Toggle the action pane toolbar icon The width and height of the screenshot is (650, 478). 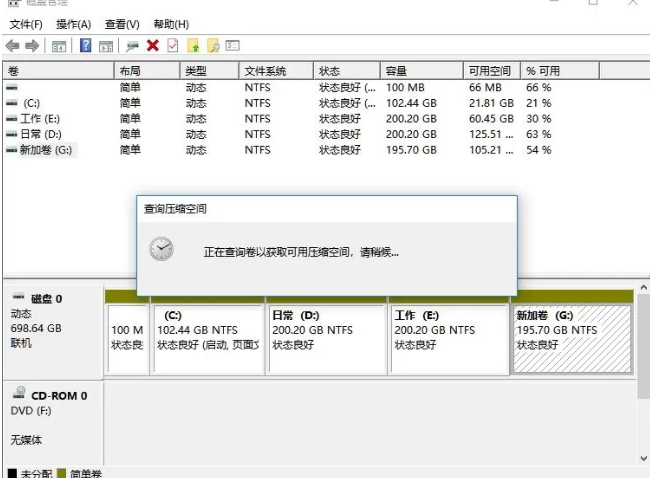106,46
